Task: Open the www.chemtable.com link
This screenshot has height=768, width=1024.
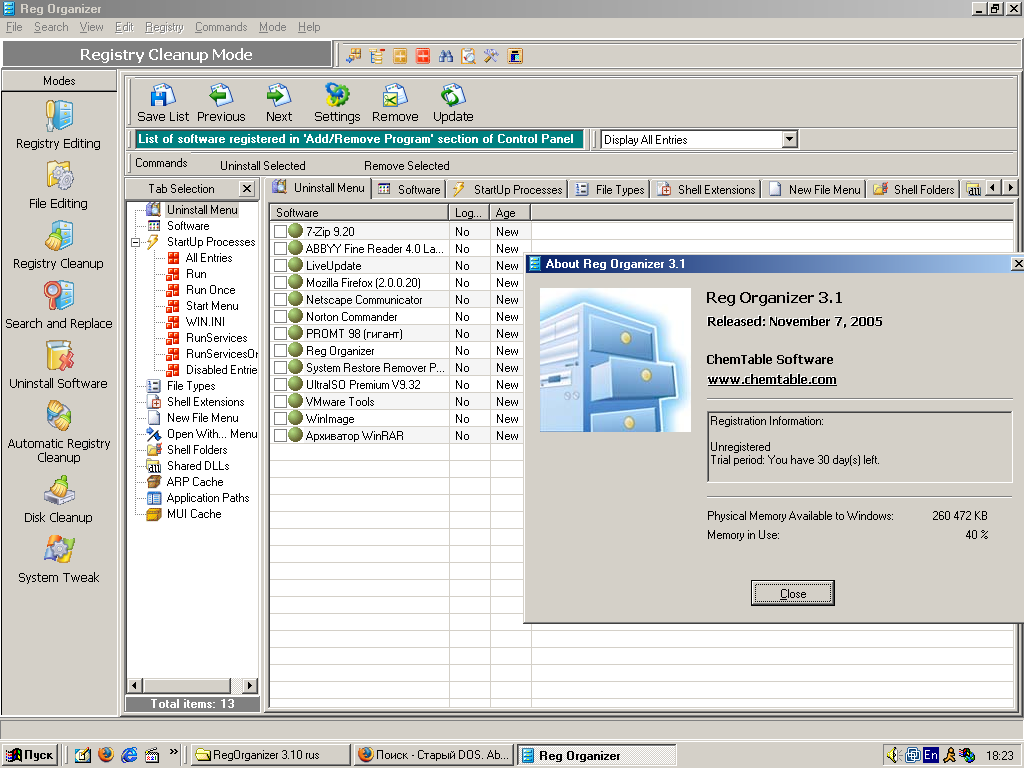Action: coord(772,380)
